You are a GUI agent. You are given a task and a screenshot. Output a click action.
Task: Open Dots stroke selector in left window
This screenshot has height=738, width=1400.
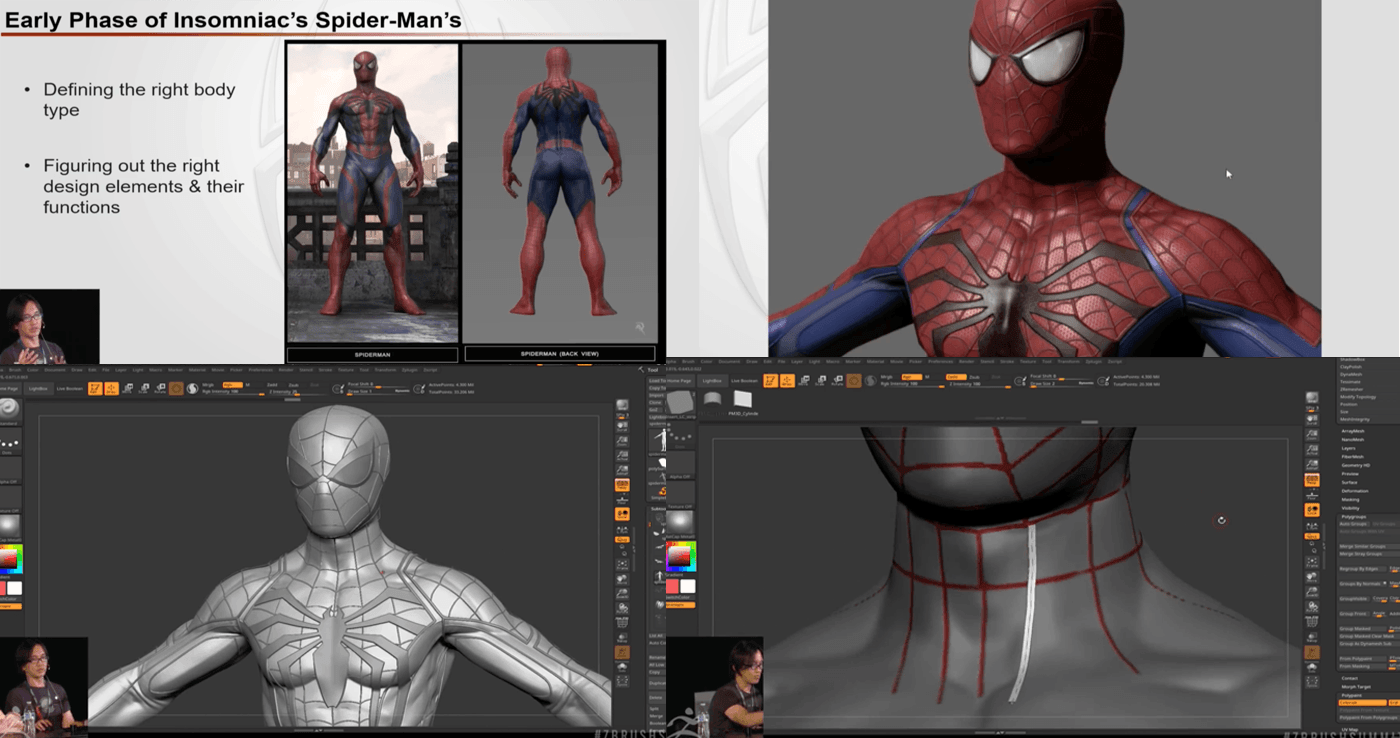pyautogui.click(x=8, y=443)
